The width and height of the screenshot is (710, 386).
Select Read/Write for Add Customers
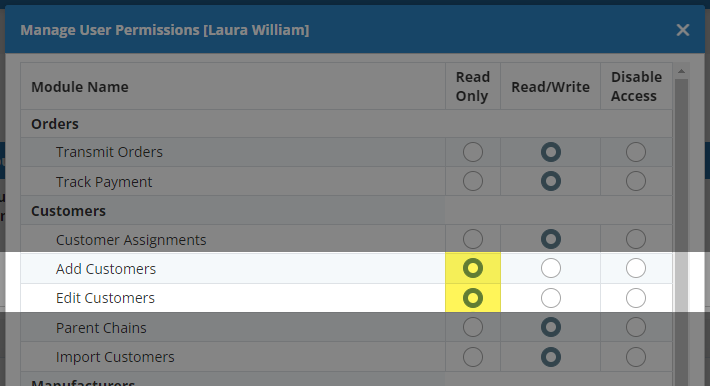pos(551,268)
